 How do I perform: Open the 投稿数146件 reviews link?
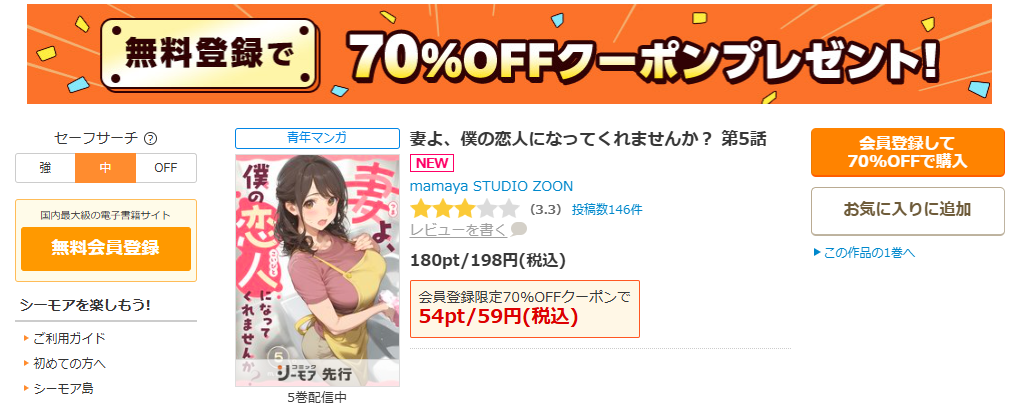click(x=607, y=209)
